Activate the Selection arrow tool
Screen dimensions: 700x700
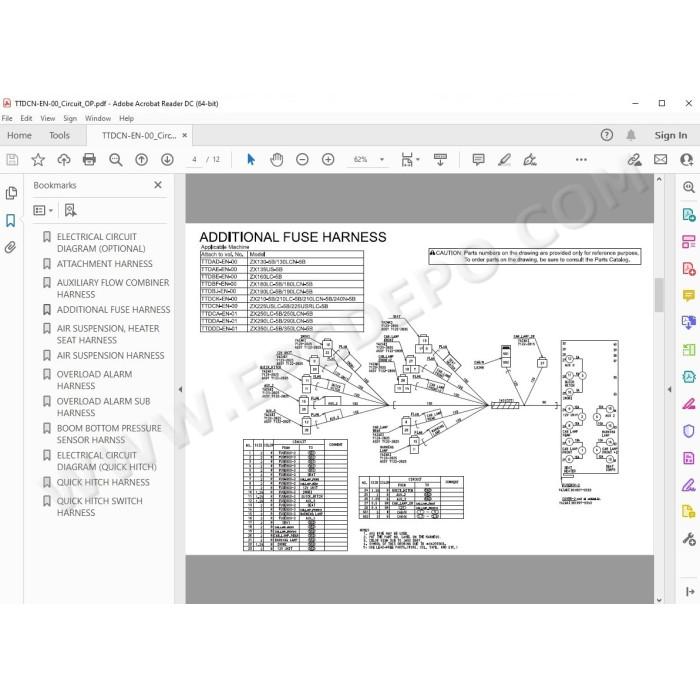click(x=251, y=159)
